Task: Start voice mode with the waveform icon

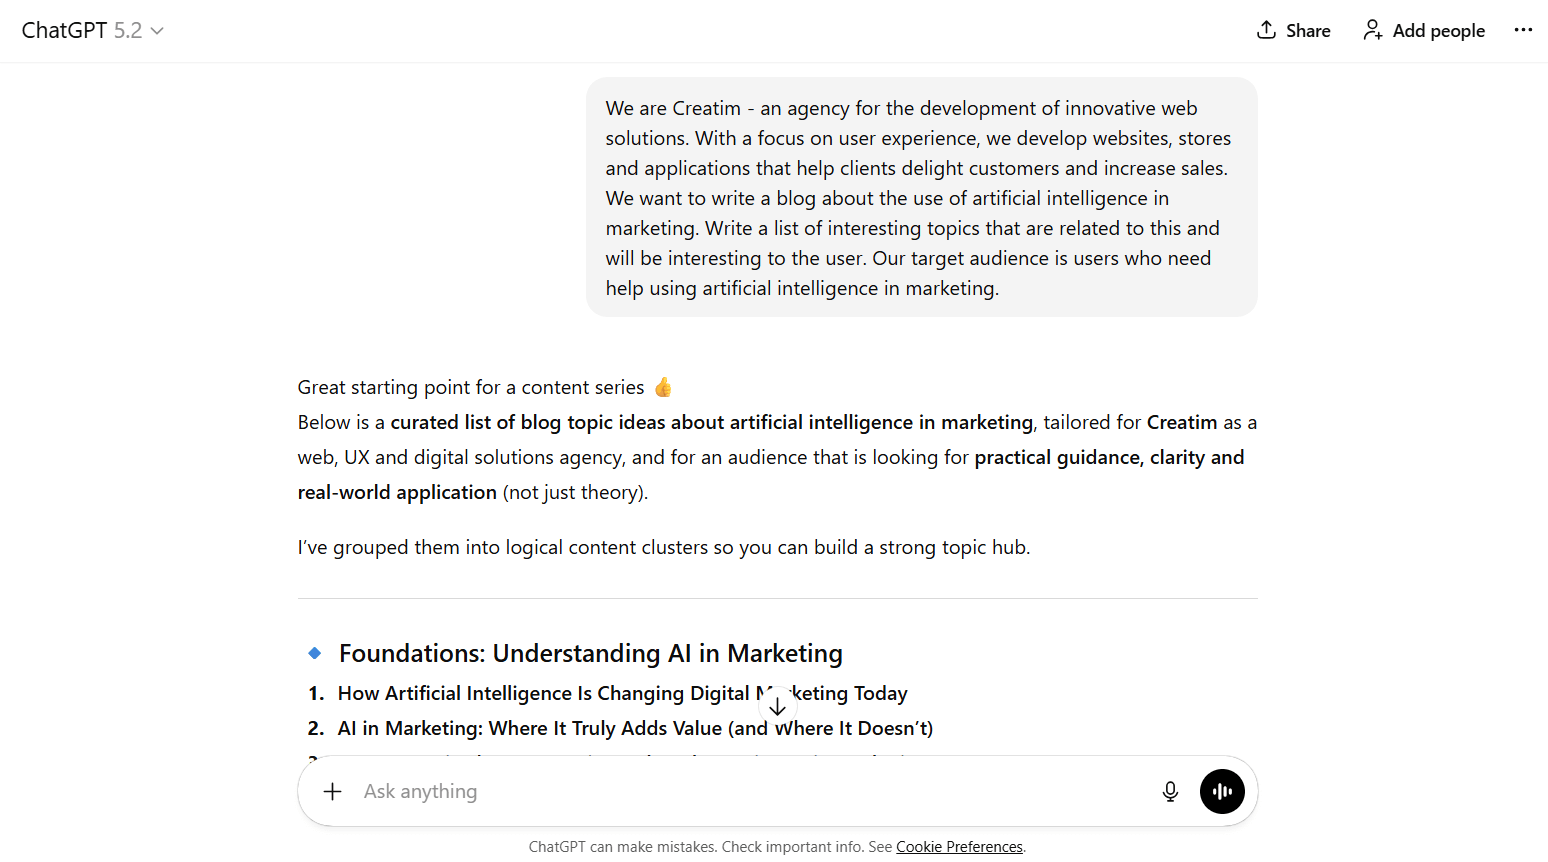Action: 1222,791
